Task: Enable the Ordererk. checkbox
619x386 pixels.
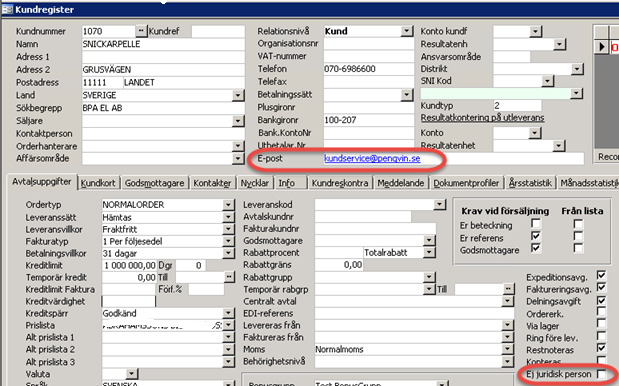Action: [601, 312]
